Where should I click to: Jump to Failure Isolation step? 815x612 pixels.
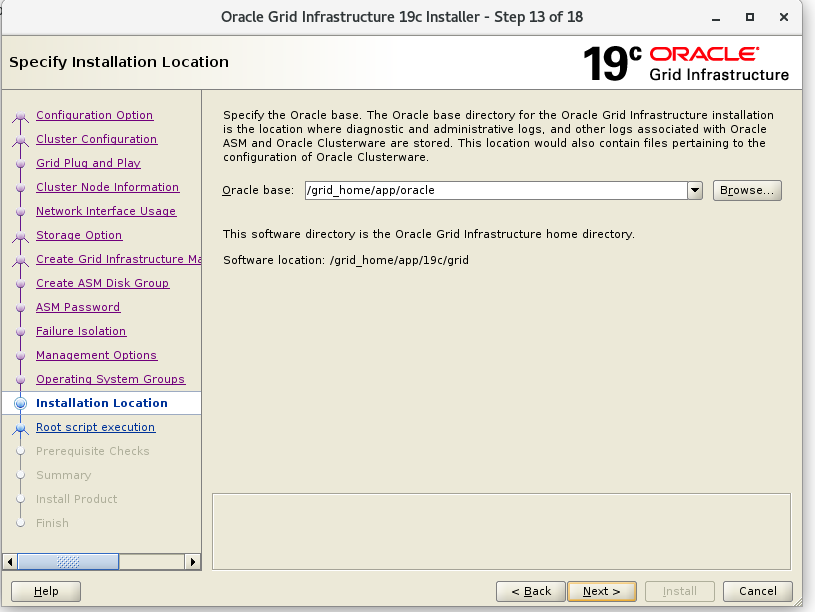coord(81,331)
